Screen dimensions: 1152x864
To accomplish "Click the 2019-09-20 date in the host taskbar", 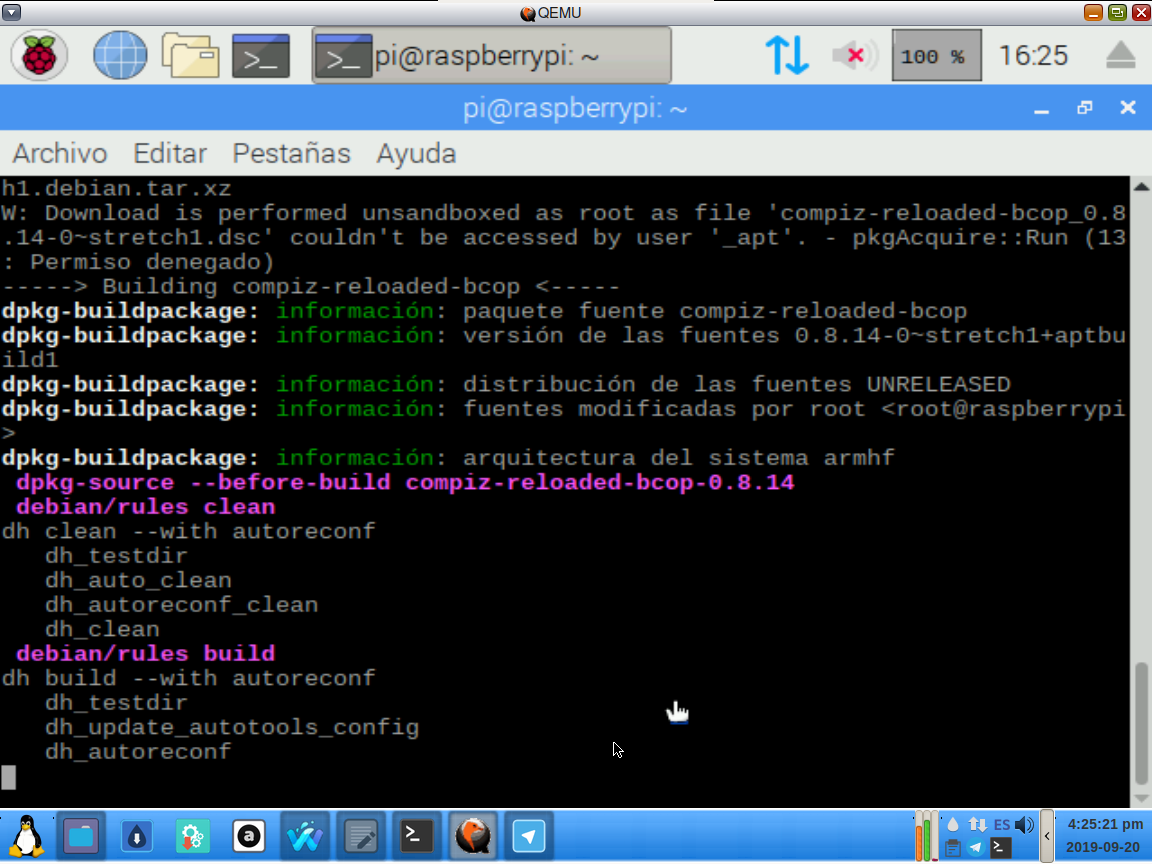I will tap(1103, 847).
